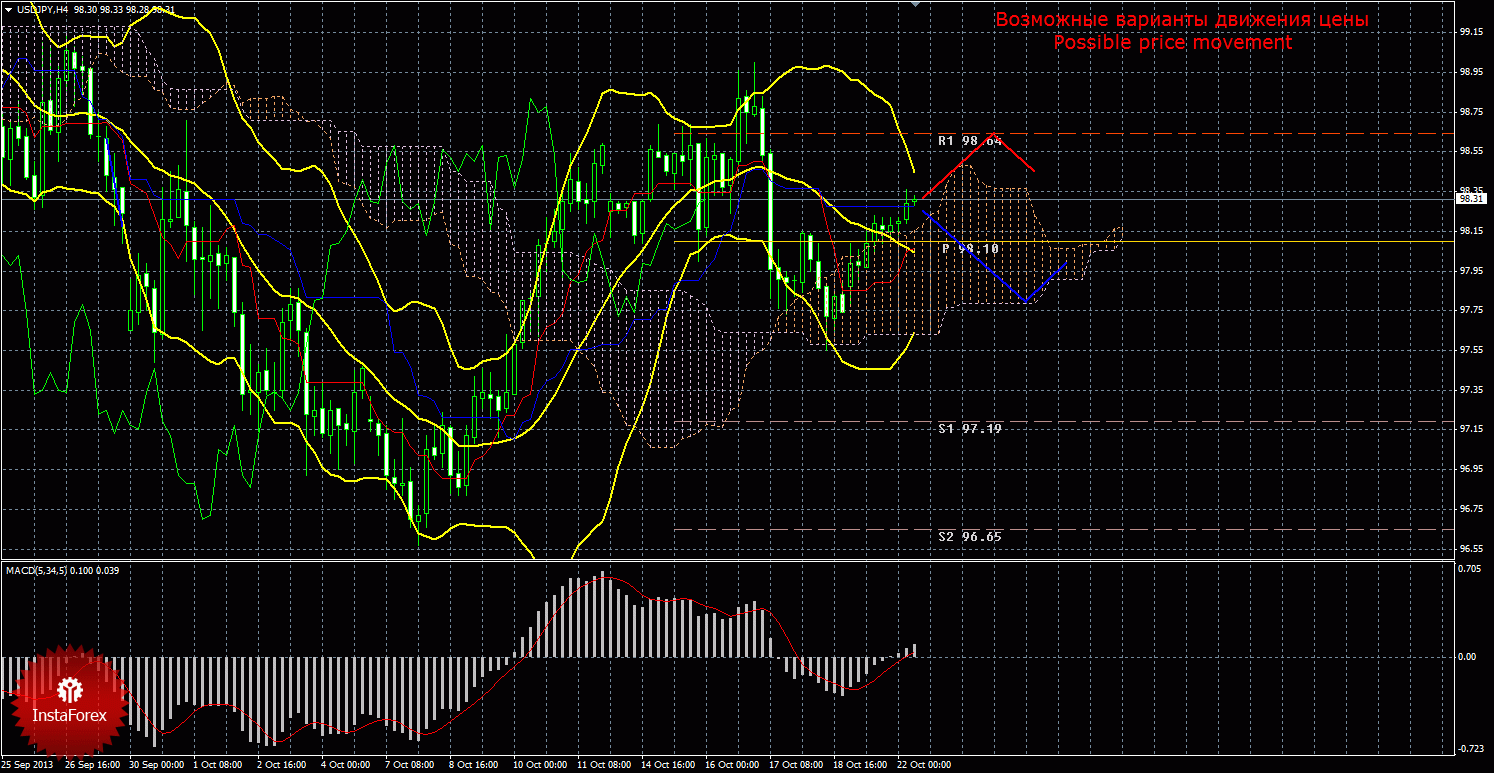Image resolution: width=1494 pixels, height=773 pixels.
Task: Click the 30 Sep 00:00 time label
Action: point(156,765)
